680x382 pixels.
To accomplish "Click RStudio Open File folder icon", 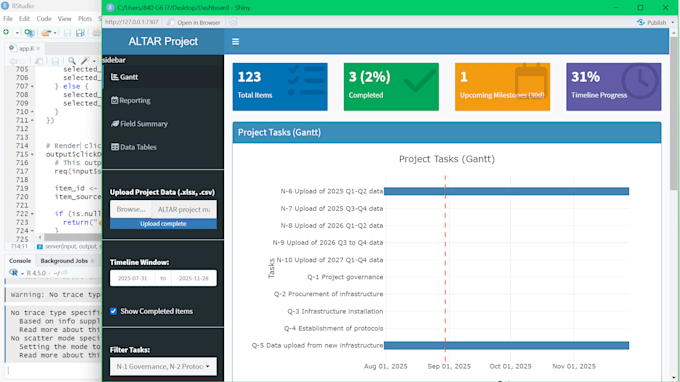I will 46,33.
